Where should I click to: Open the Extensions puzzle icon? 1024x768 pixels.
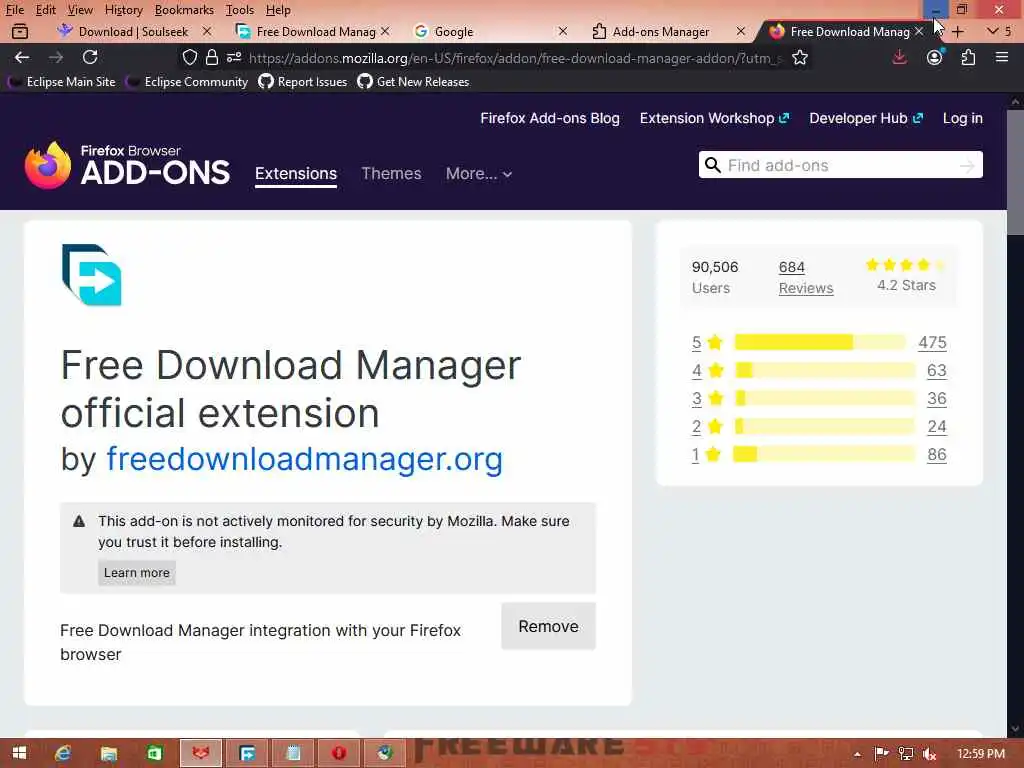(x=968, y=57)
